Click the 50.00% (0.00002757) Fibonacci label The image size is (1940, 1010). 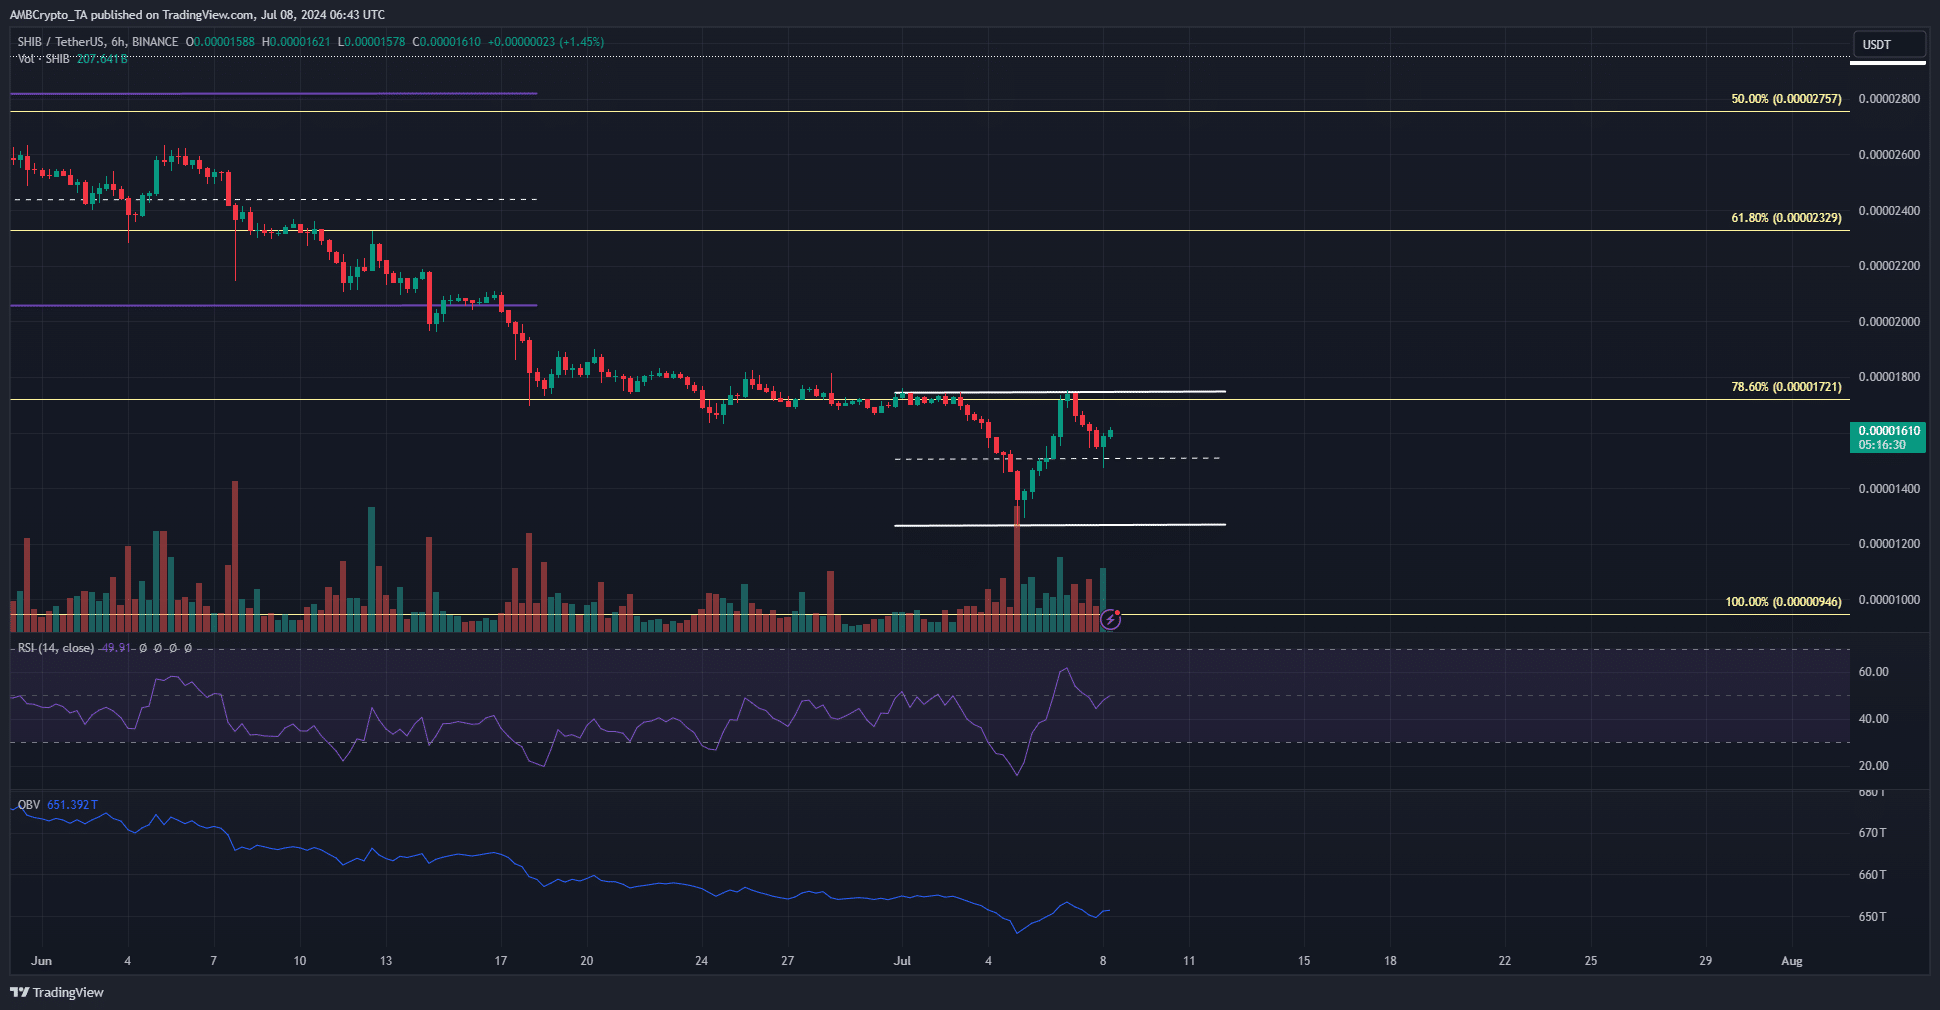point(1786,99)
